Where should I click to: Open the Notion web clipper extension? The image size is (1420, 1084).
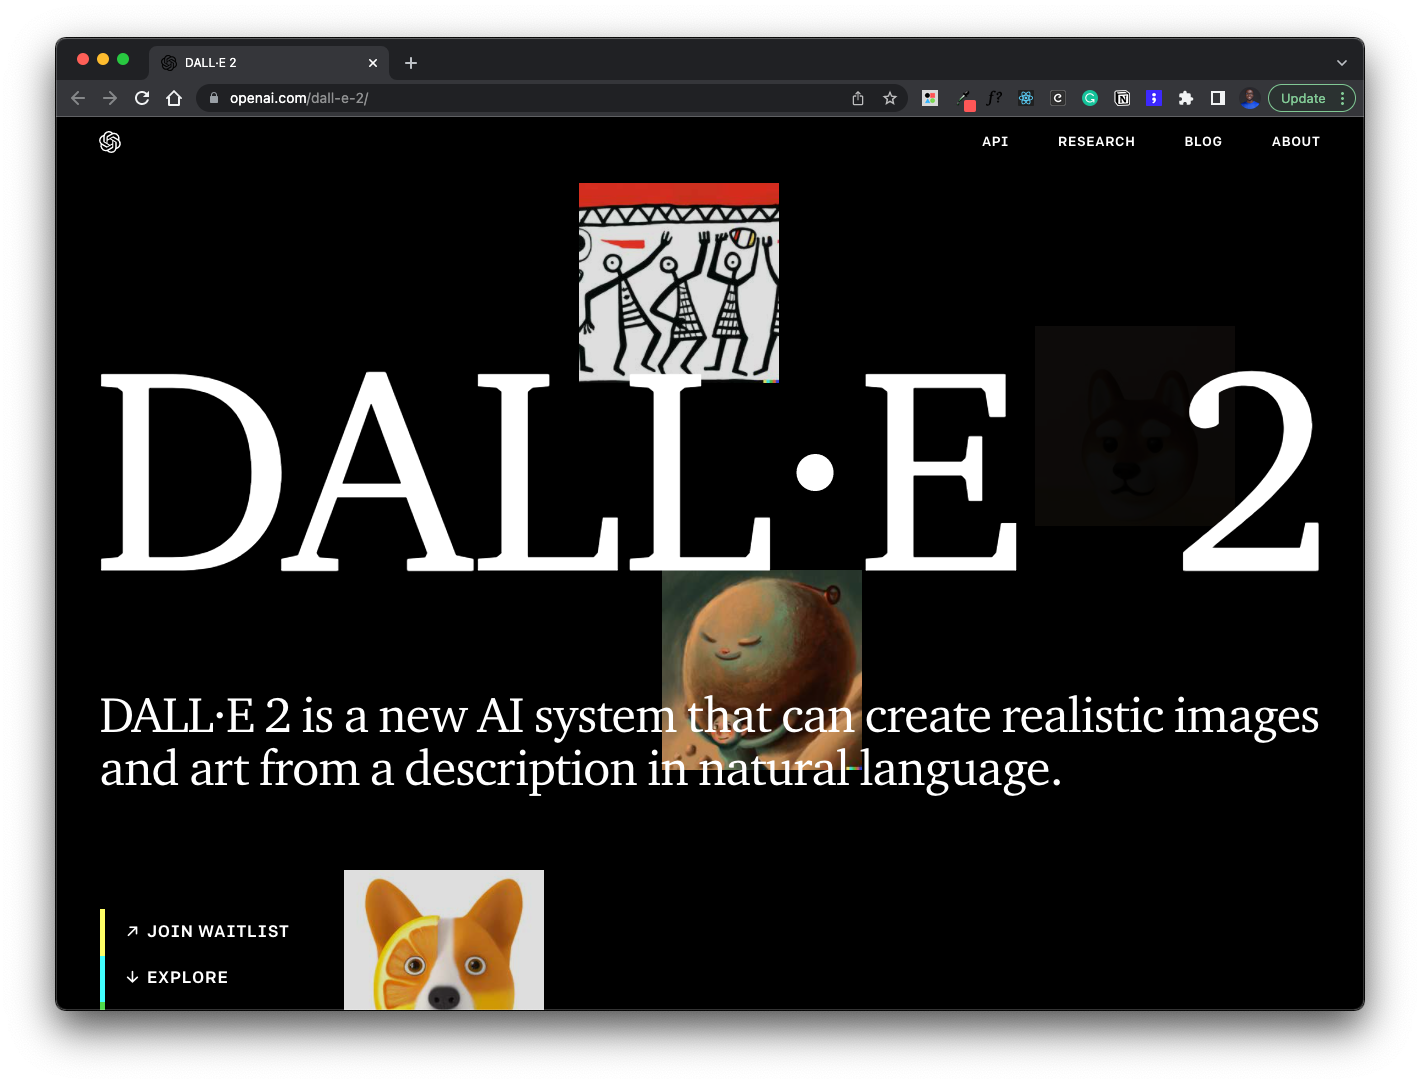click(x=1122, y=98)
